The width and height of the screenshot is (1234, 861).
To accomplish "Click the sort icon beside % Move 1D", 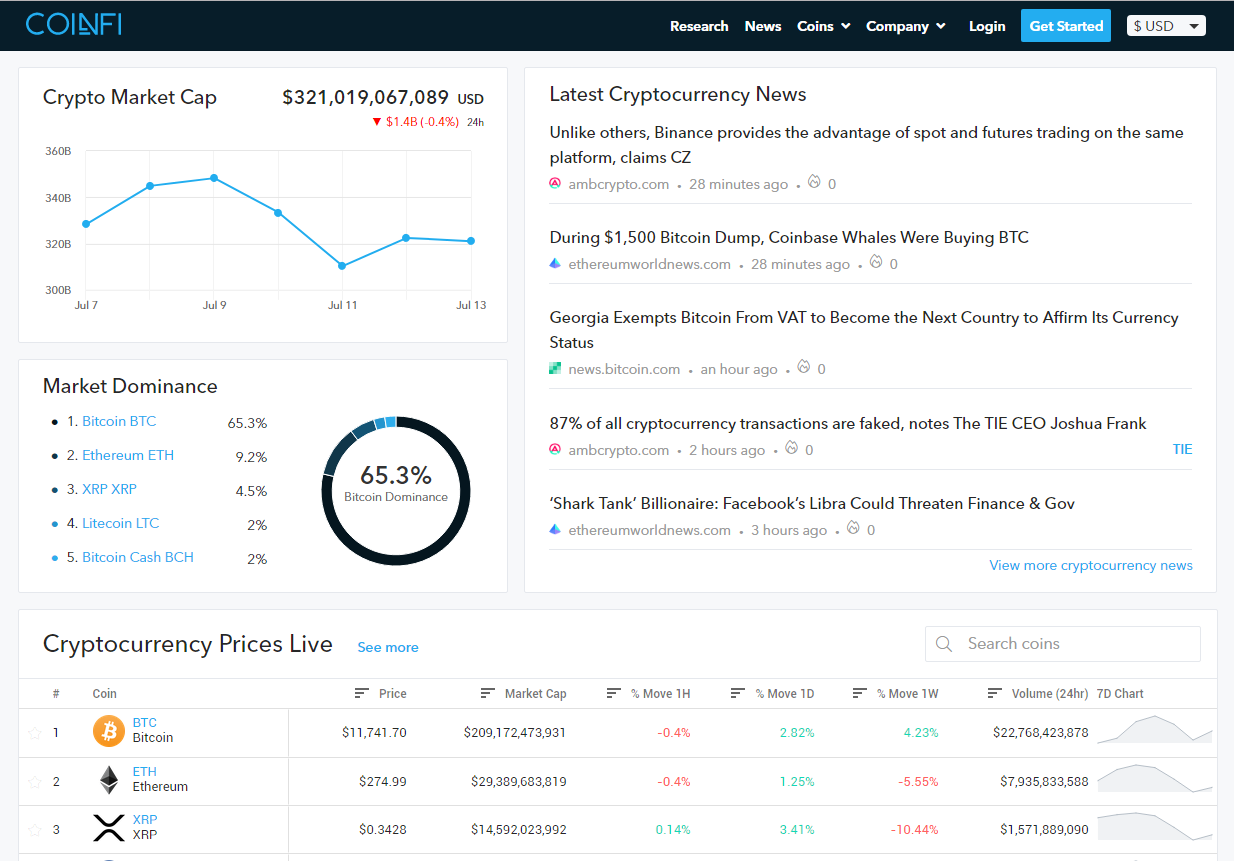I will pyautogui.click(x=738, y=693).
